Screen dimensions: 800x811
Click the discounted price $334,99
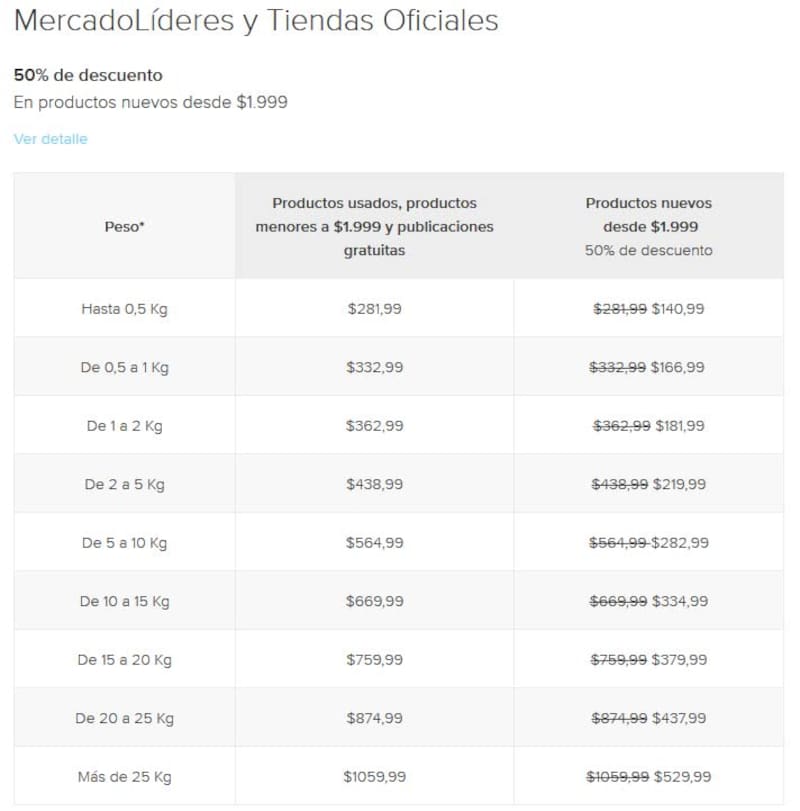[680, 601]
